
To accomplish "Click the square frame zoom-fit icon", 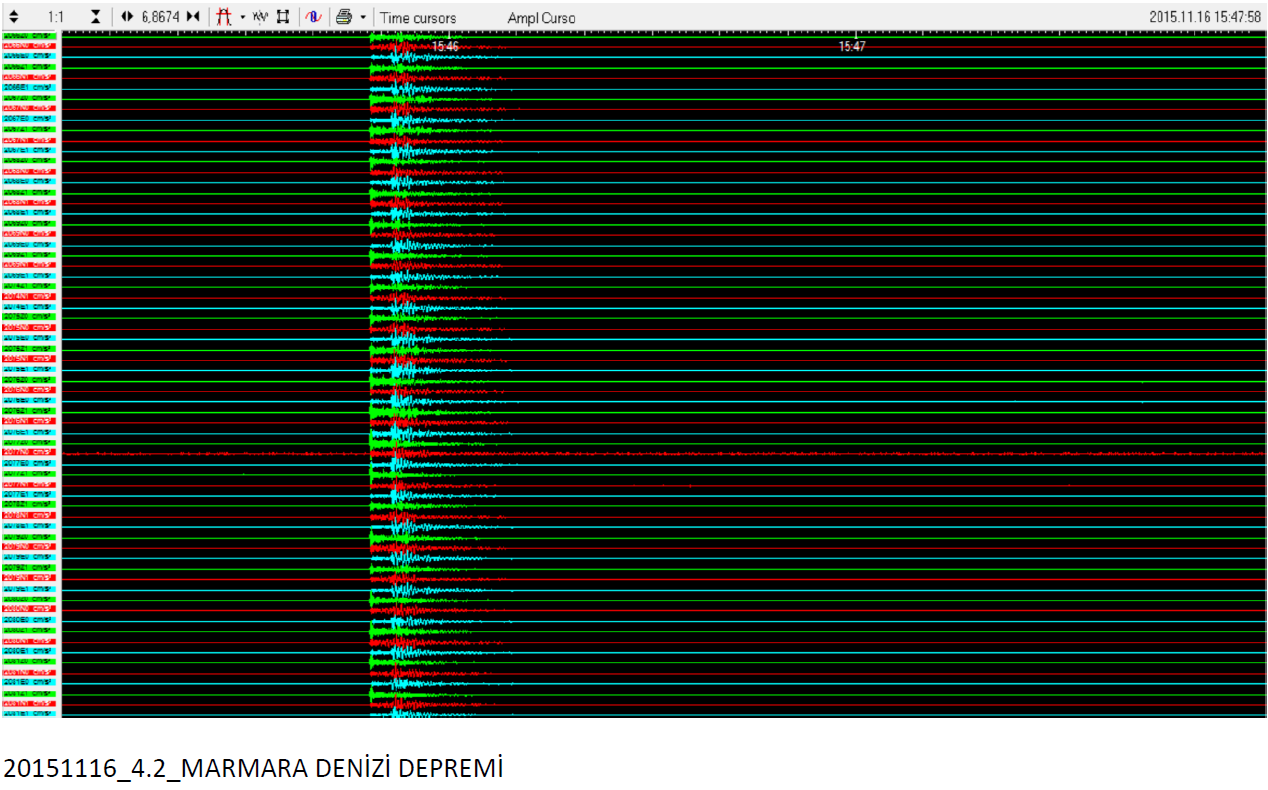I will [x=283, y=17].
